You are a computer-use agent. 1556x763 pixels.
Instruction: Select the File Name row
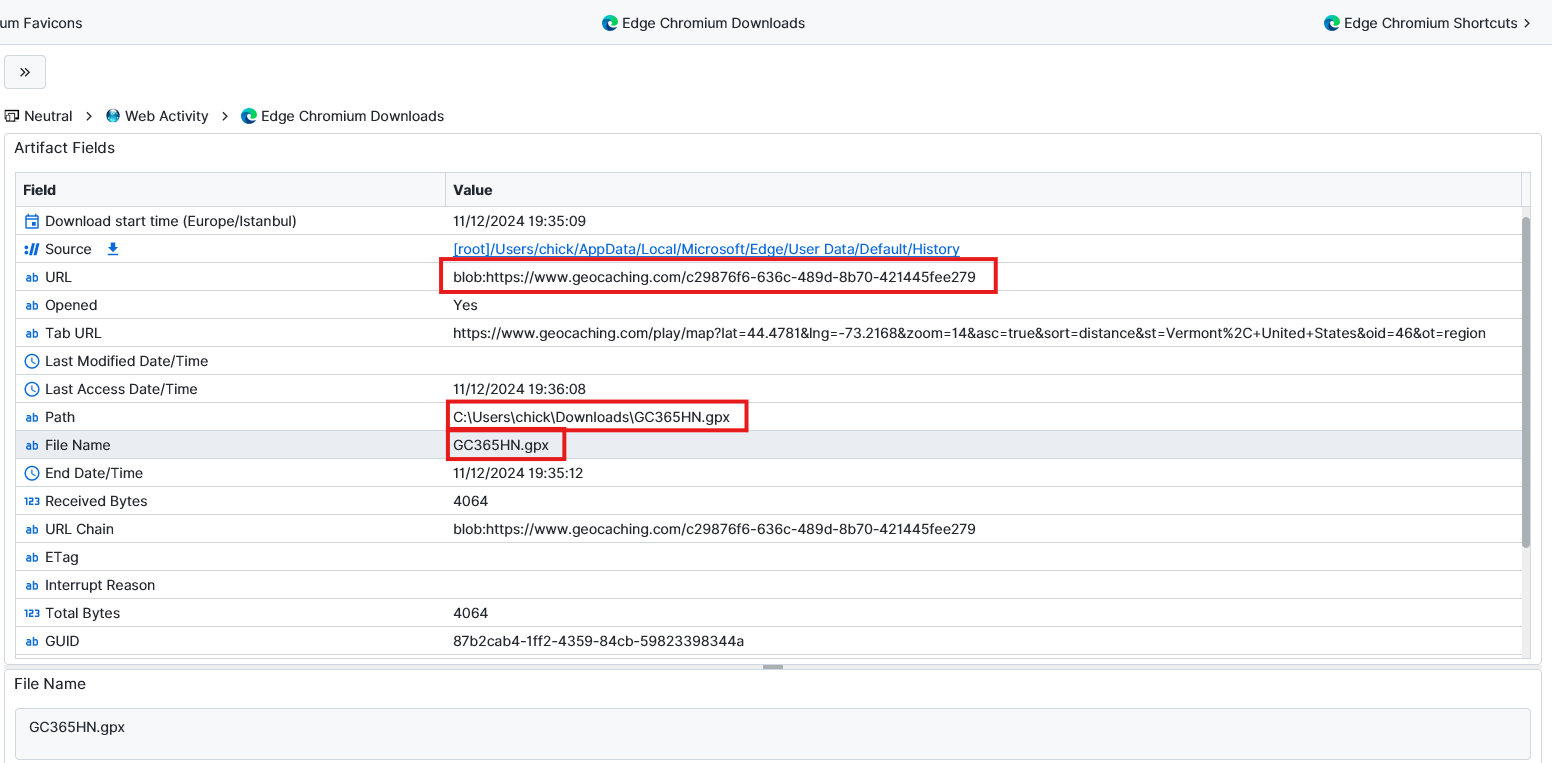pyautogui.click(x=230, y=445)
